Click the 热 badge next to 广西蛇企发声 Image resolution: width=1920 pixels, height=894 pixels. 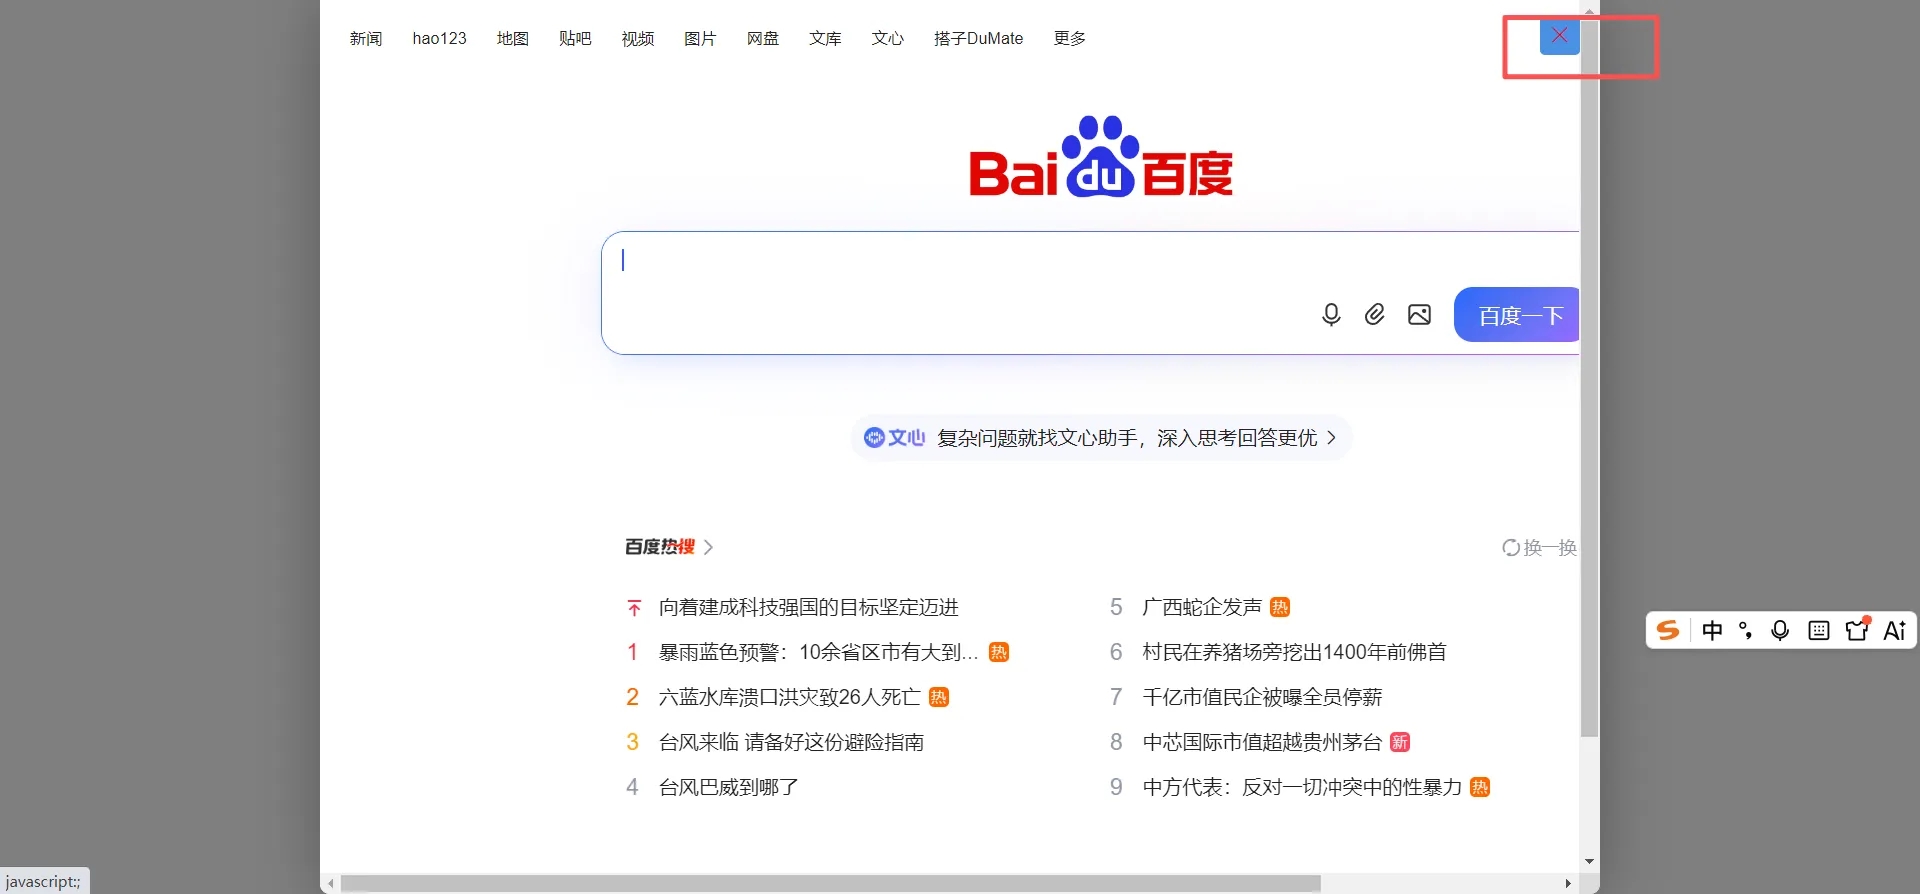click(x=1280, y=607)
